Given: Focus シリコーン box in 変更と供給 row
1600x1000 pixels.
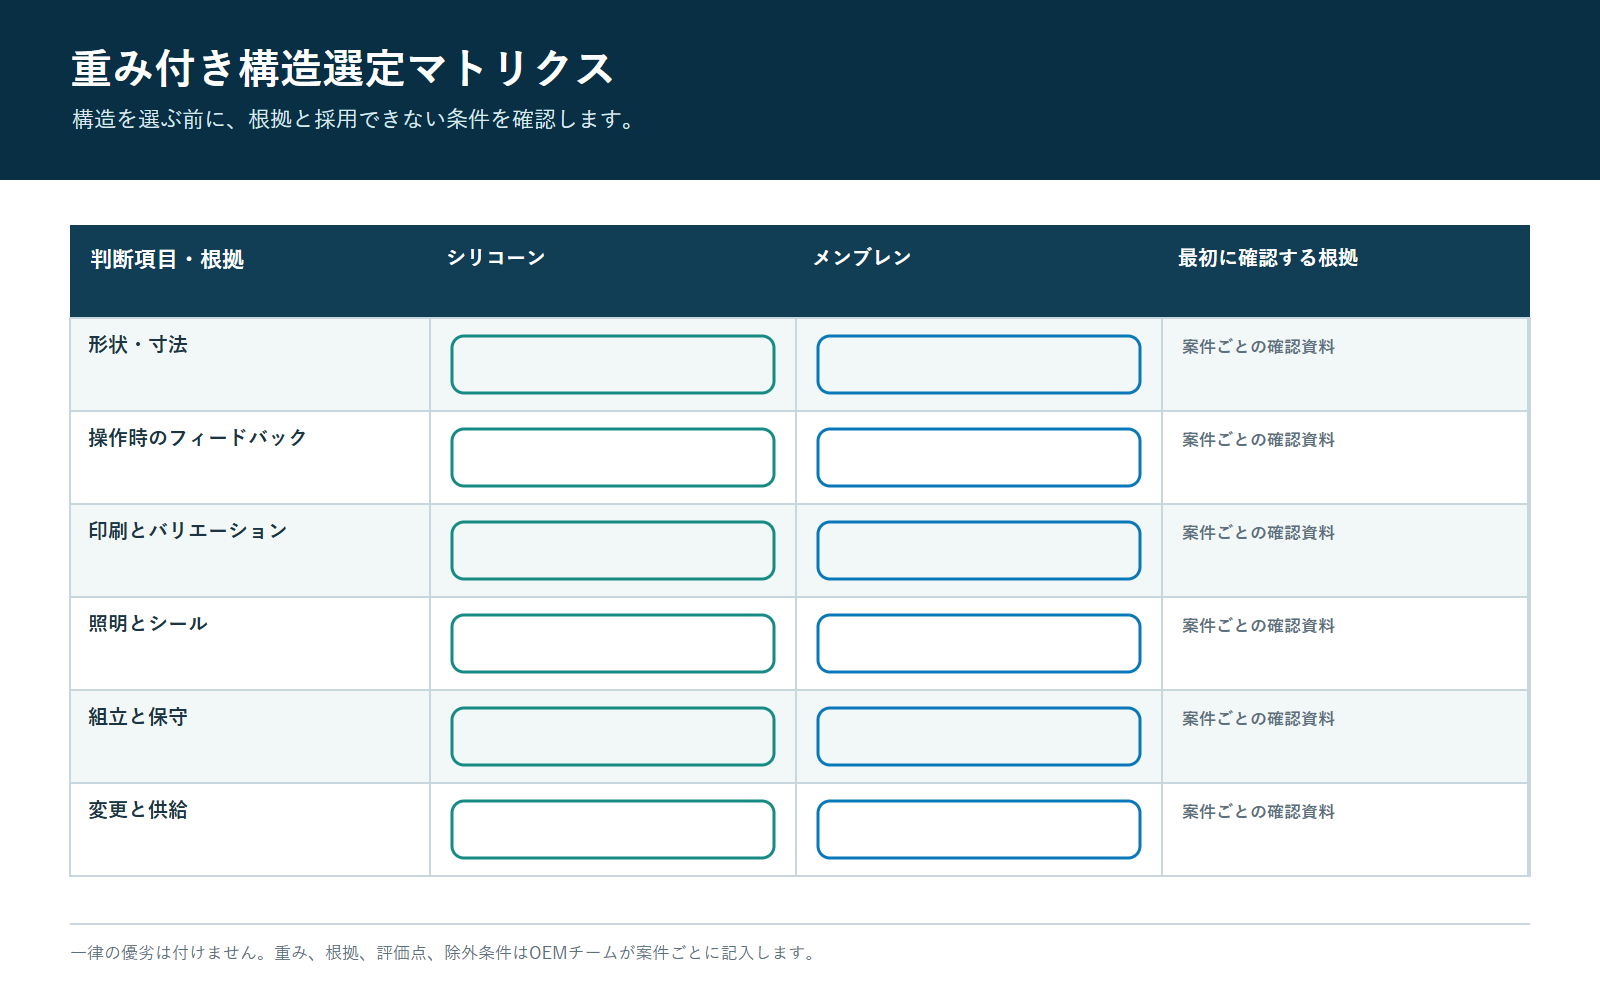Looking at the screenshot, I should (613, 829).
